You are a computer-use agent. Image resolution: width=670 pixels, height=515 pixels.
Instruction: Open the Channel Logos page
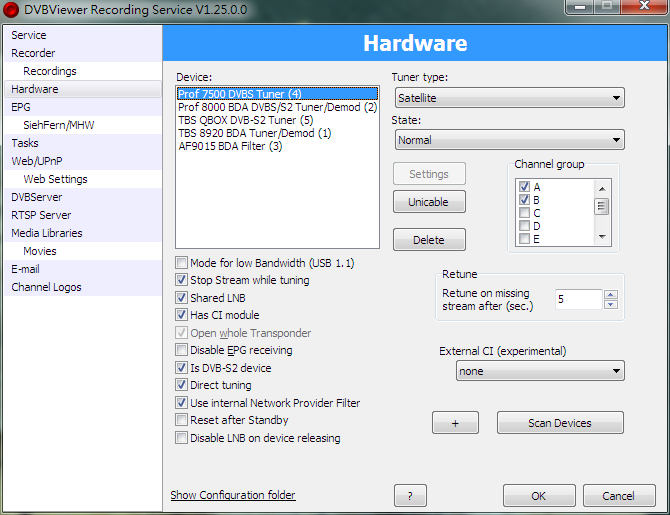point(83,287)
